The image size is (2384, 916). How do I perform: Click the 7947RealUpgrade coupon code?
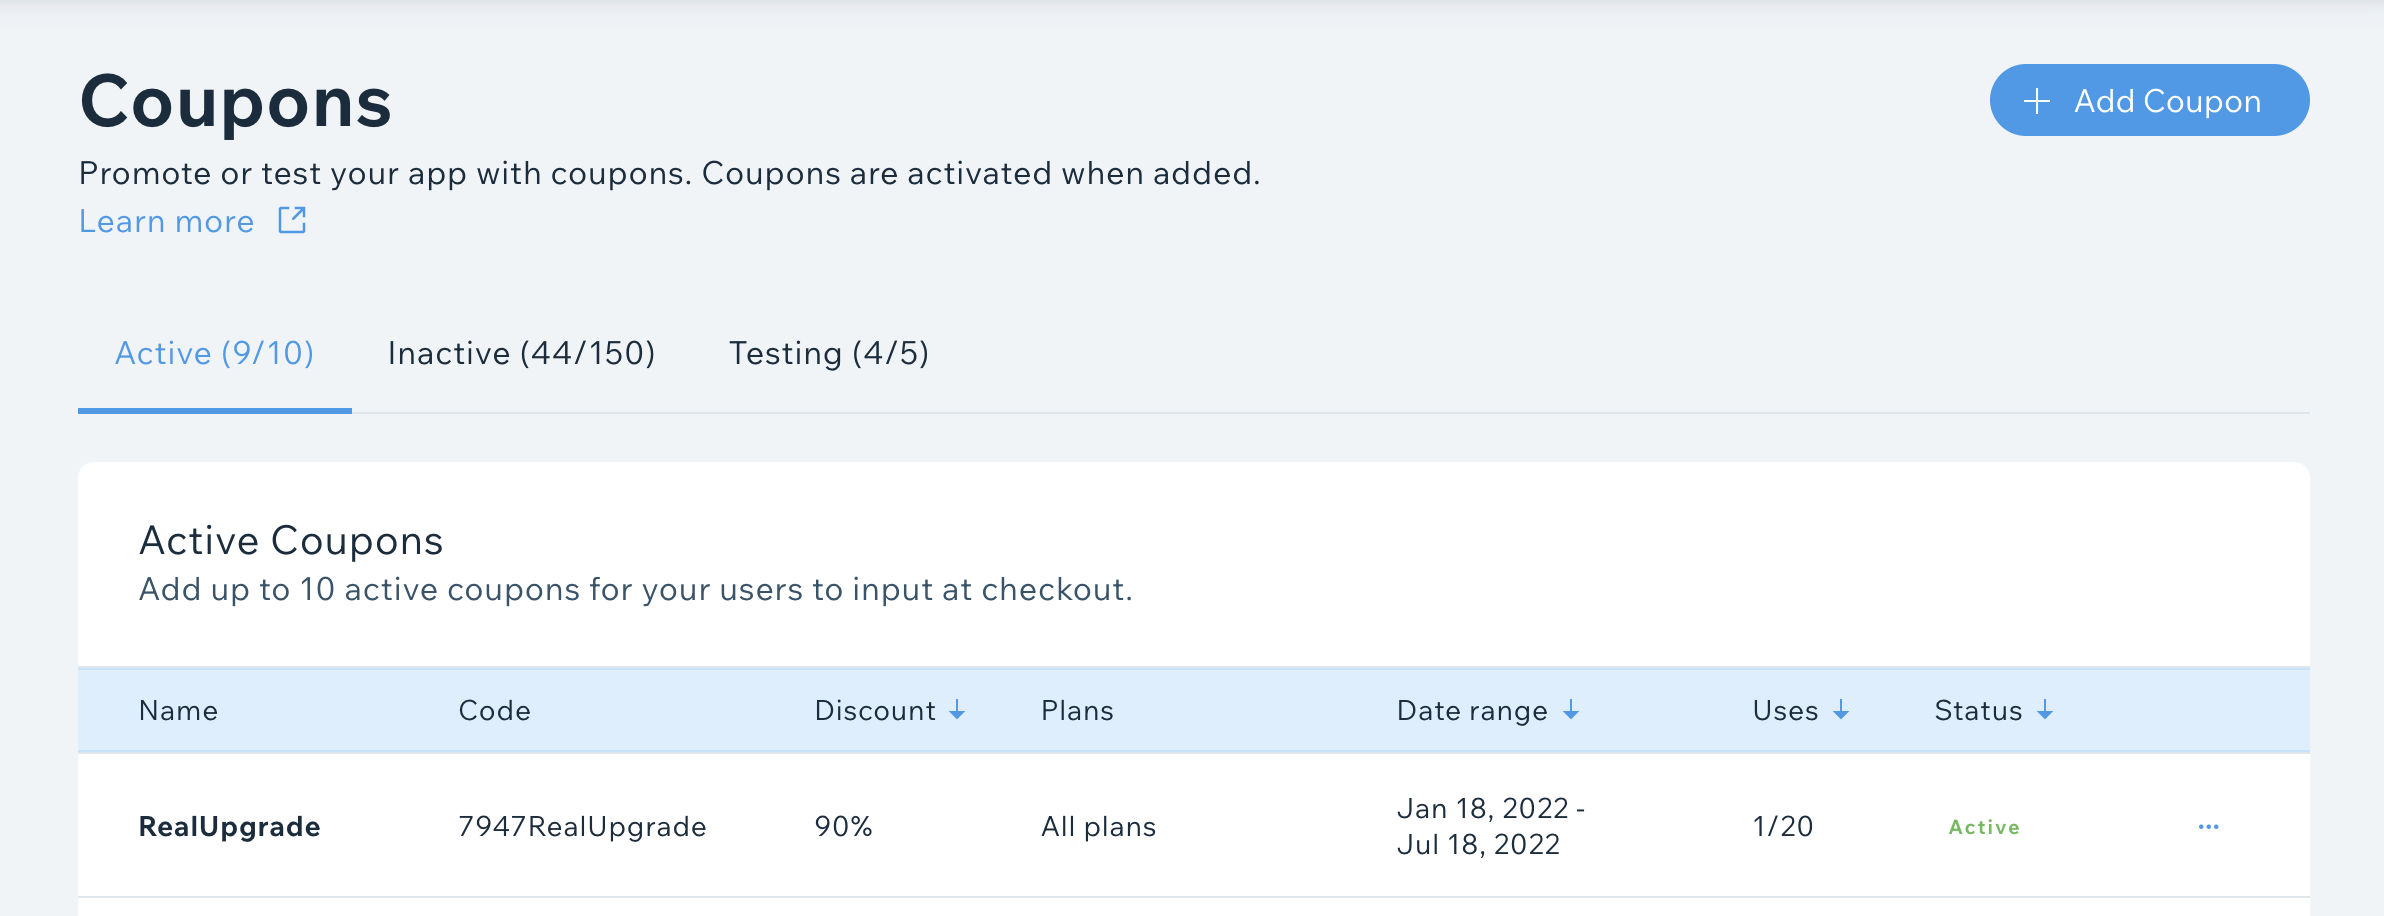tap(582, 827)
